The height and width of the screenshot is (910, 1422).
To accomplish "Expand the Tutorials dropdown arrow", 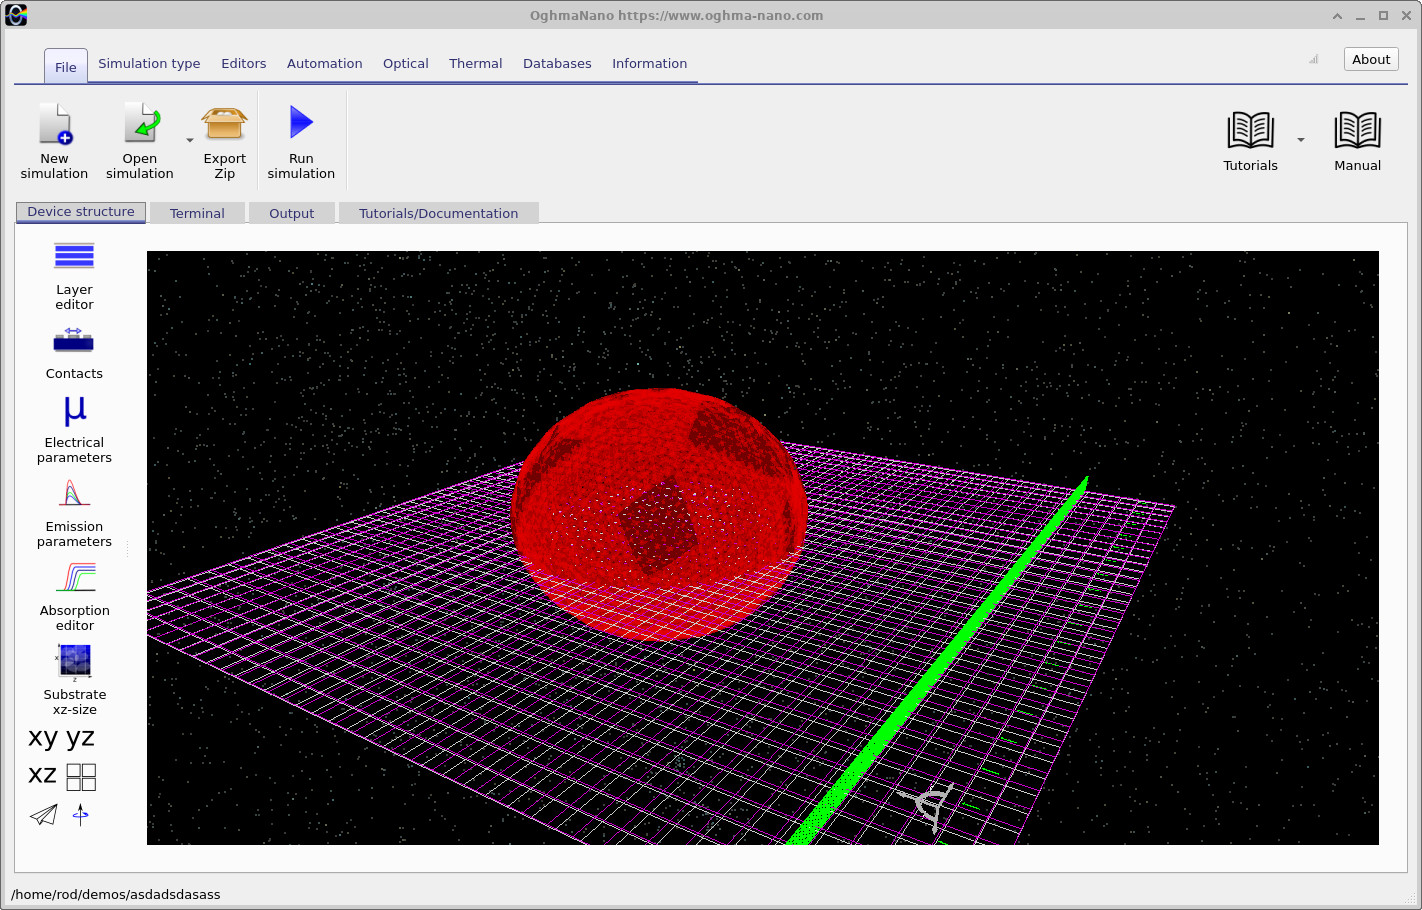I will coord(1301,140).
